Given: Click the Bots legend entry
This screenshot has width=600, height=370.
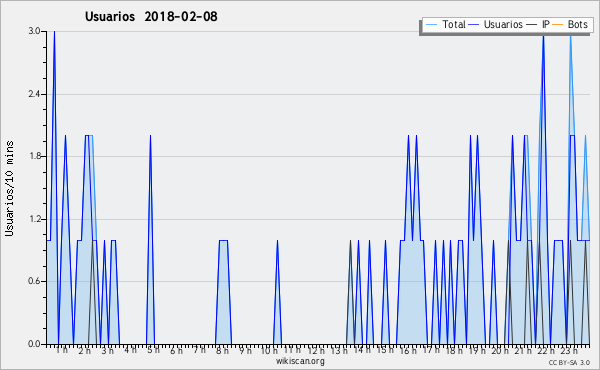Looking at the screenshot, I should point(570,24).
